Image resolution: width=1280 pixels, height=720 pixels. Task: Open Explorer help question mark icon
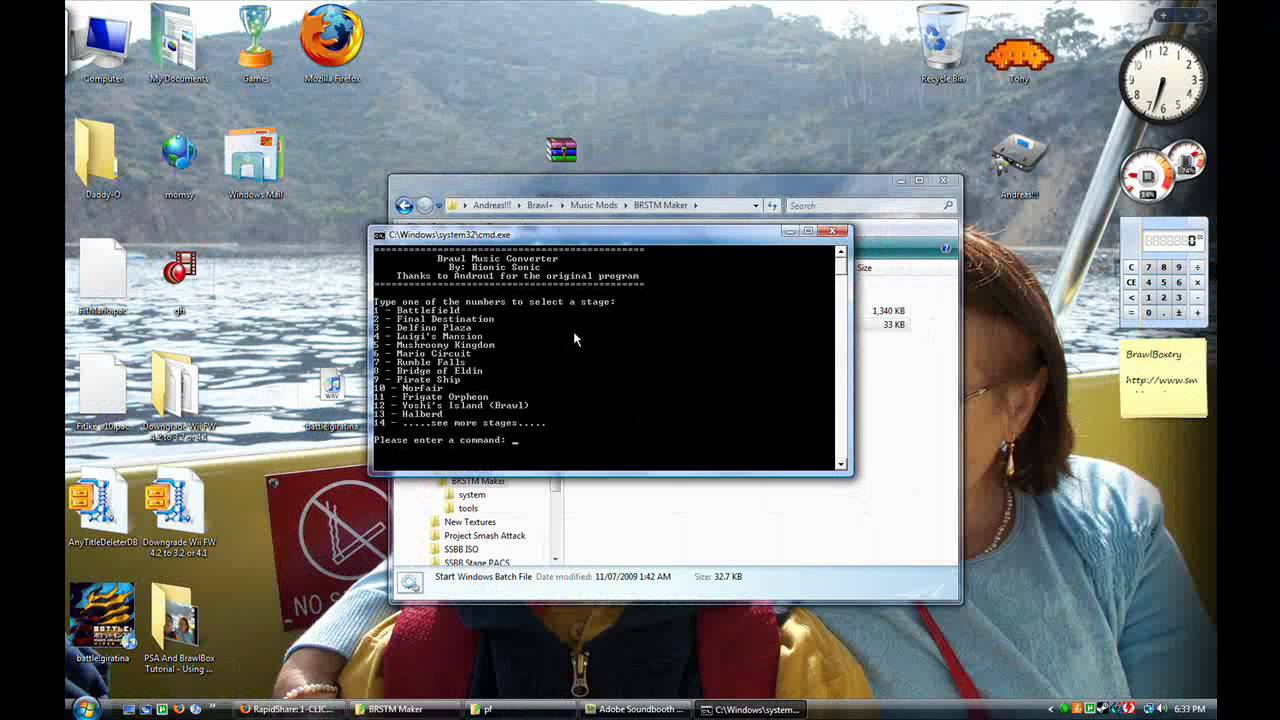coord(945,248)
